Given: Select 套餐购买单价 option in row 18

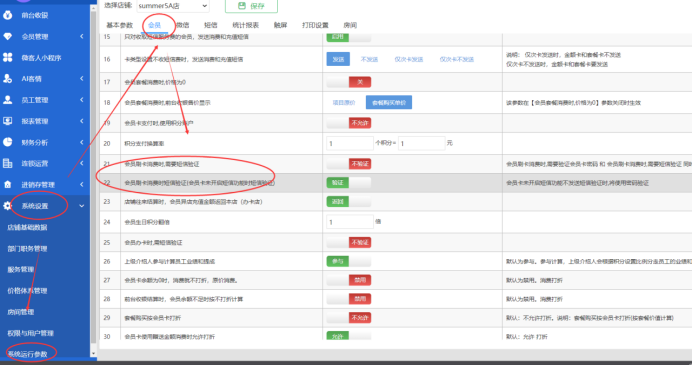Looking at the screenshot, I should click(389, 102).
